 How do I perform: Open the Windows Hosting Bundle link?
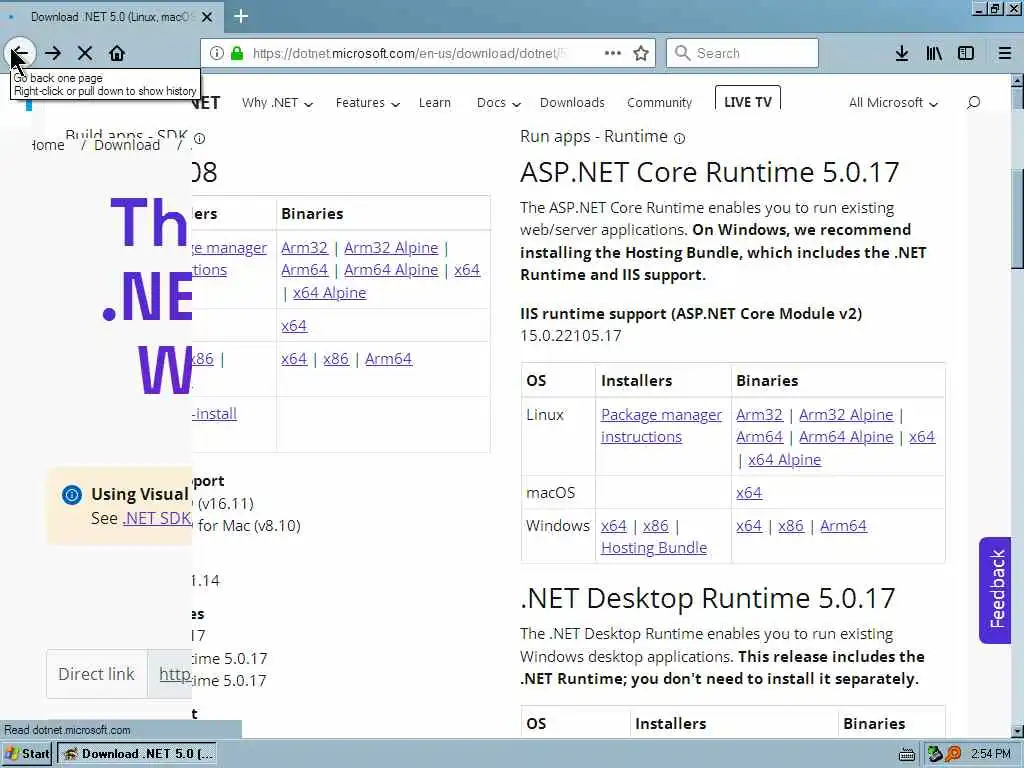[x=654, y=548]
